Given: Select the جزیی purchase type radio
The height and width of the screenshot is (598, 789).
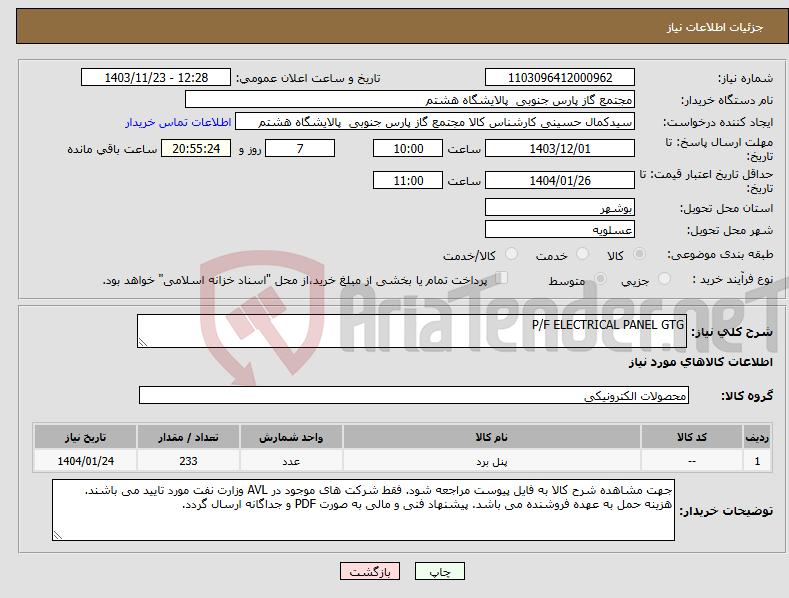Looking at the screenshot, I should click(x=664, y=278).
